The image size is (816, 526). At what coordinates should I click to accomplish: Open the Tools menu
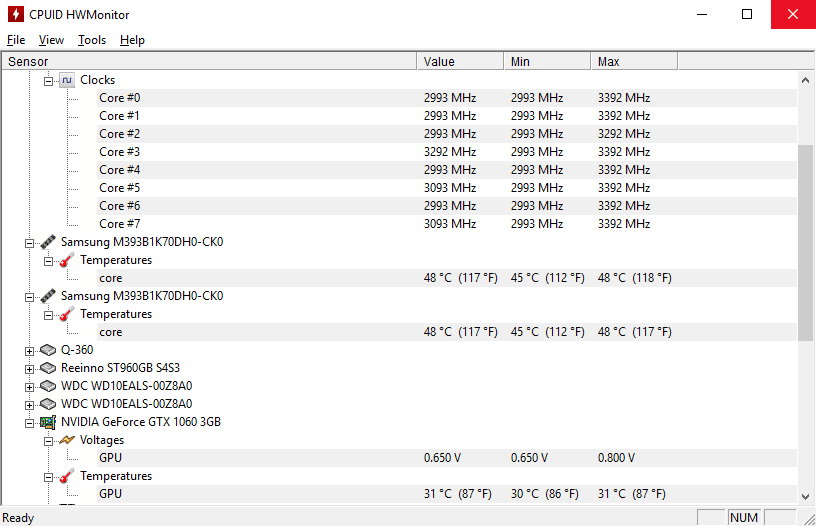click(92, 40)
